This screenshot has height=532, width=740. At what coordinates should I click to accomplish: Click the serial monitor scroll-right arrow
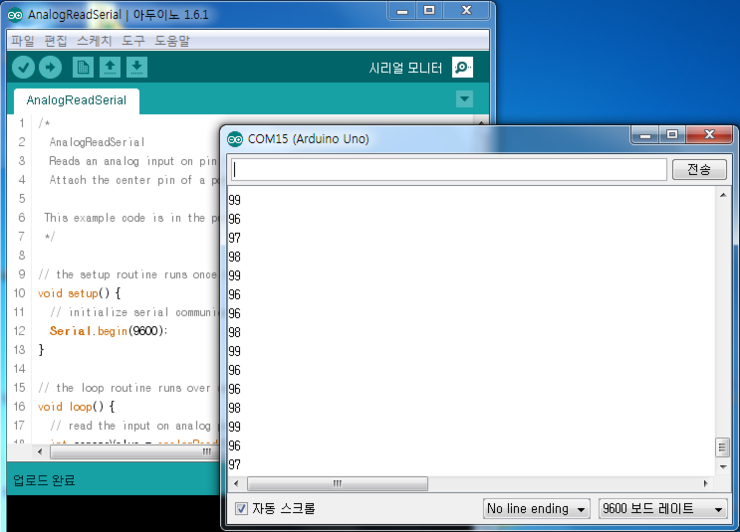pyautogui.click(x=706, y=483)
